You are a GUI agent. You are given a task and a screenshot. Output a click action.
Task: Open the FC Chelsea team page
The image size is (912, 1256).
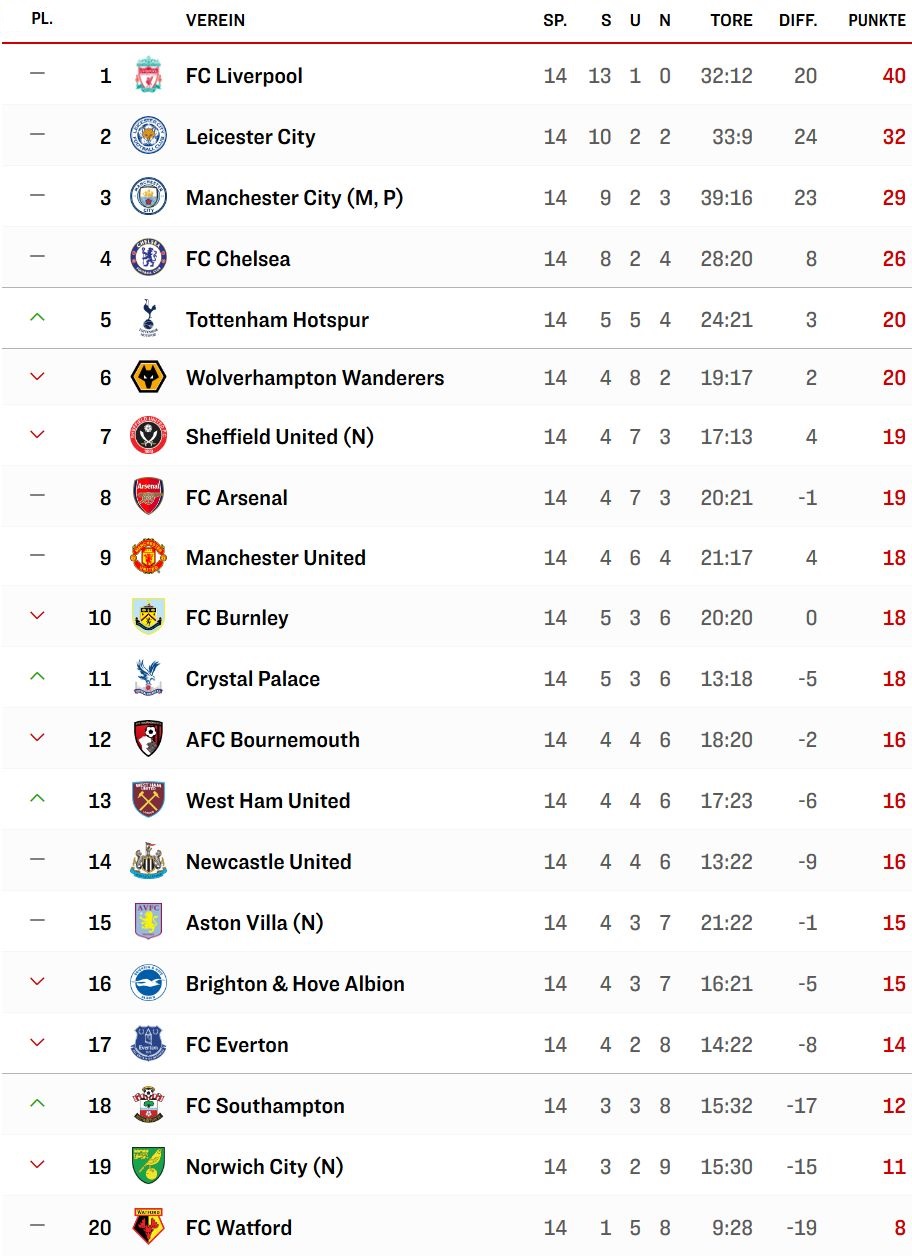pos(238,259)
